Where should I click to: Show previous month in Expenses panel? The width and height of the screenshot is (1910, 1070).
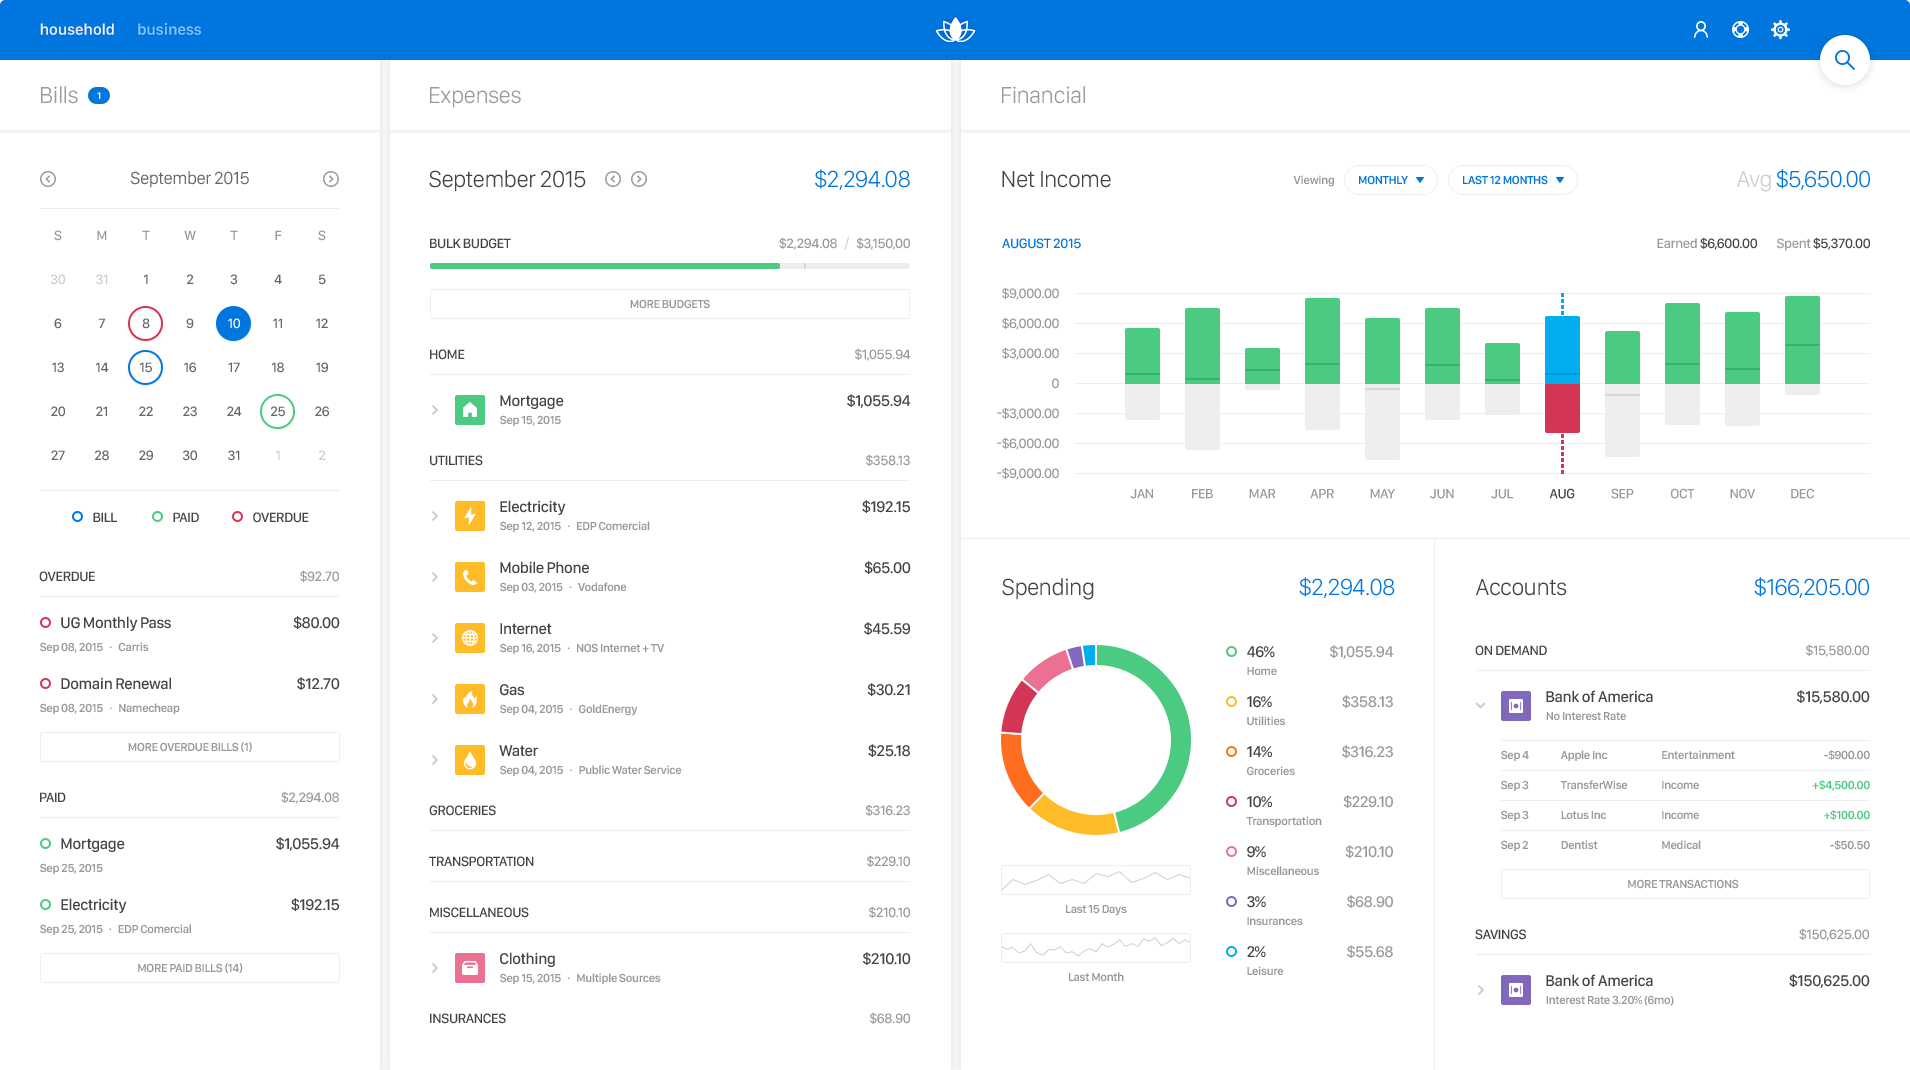[613, 179]
